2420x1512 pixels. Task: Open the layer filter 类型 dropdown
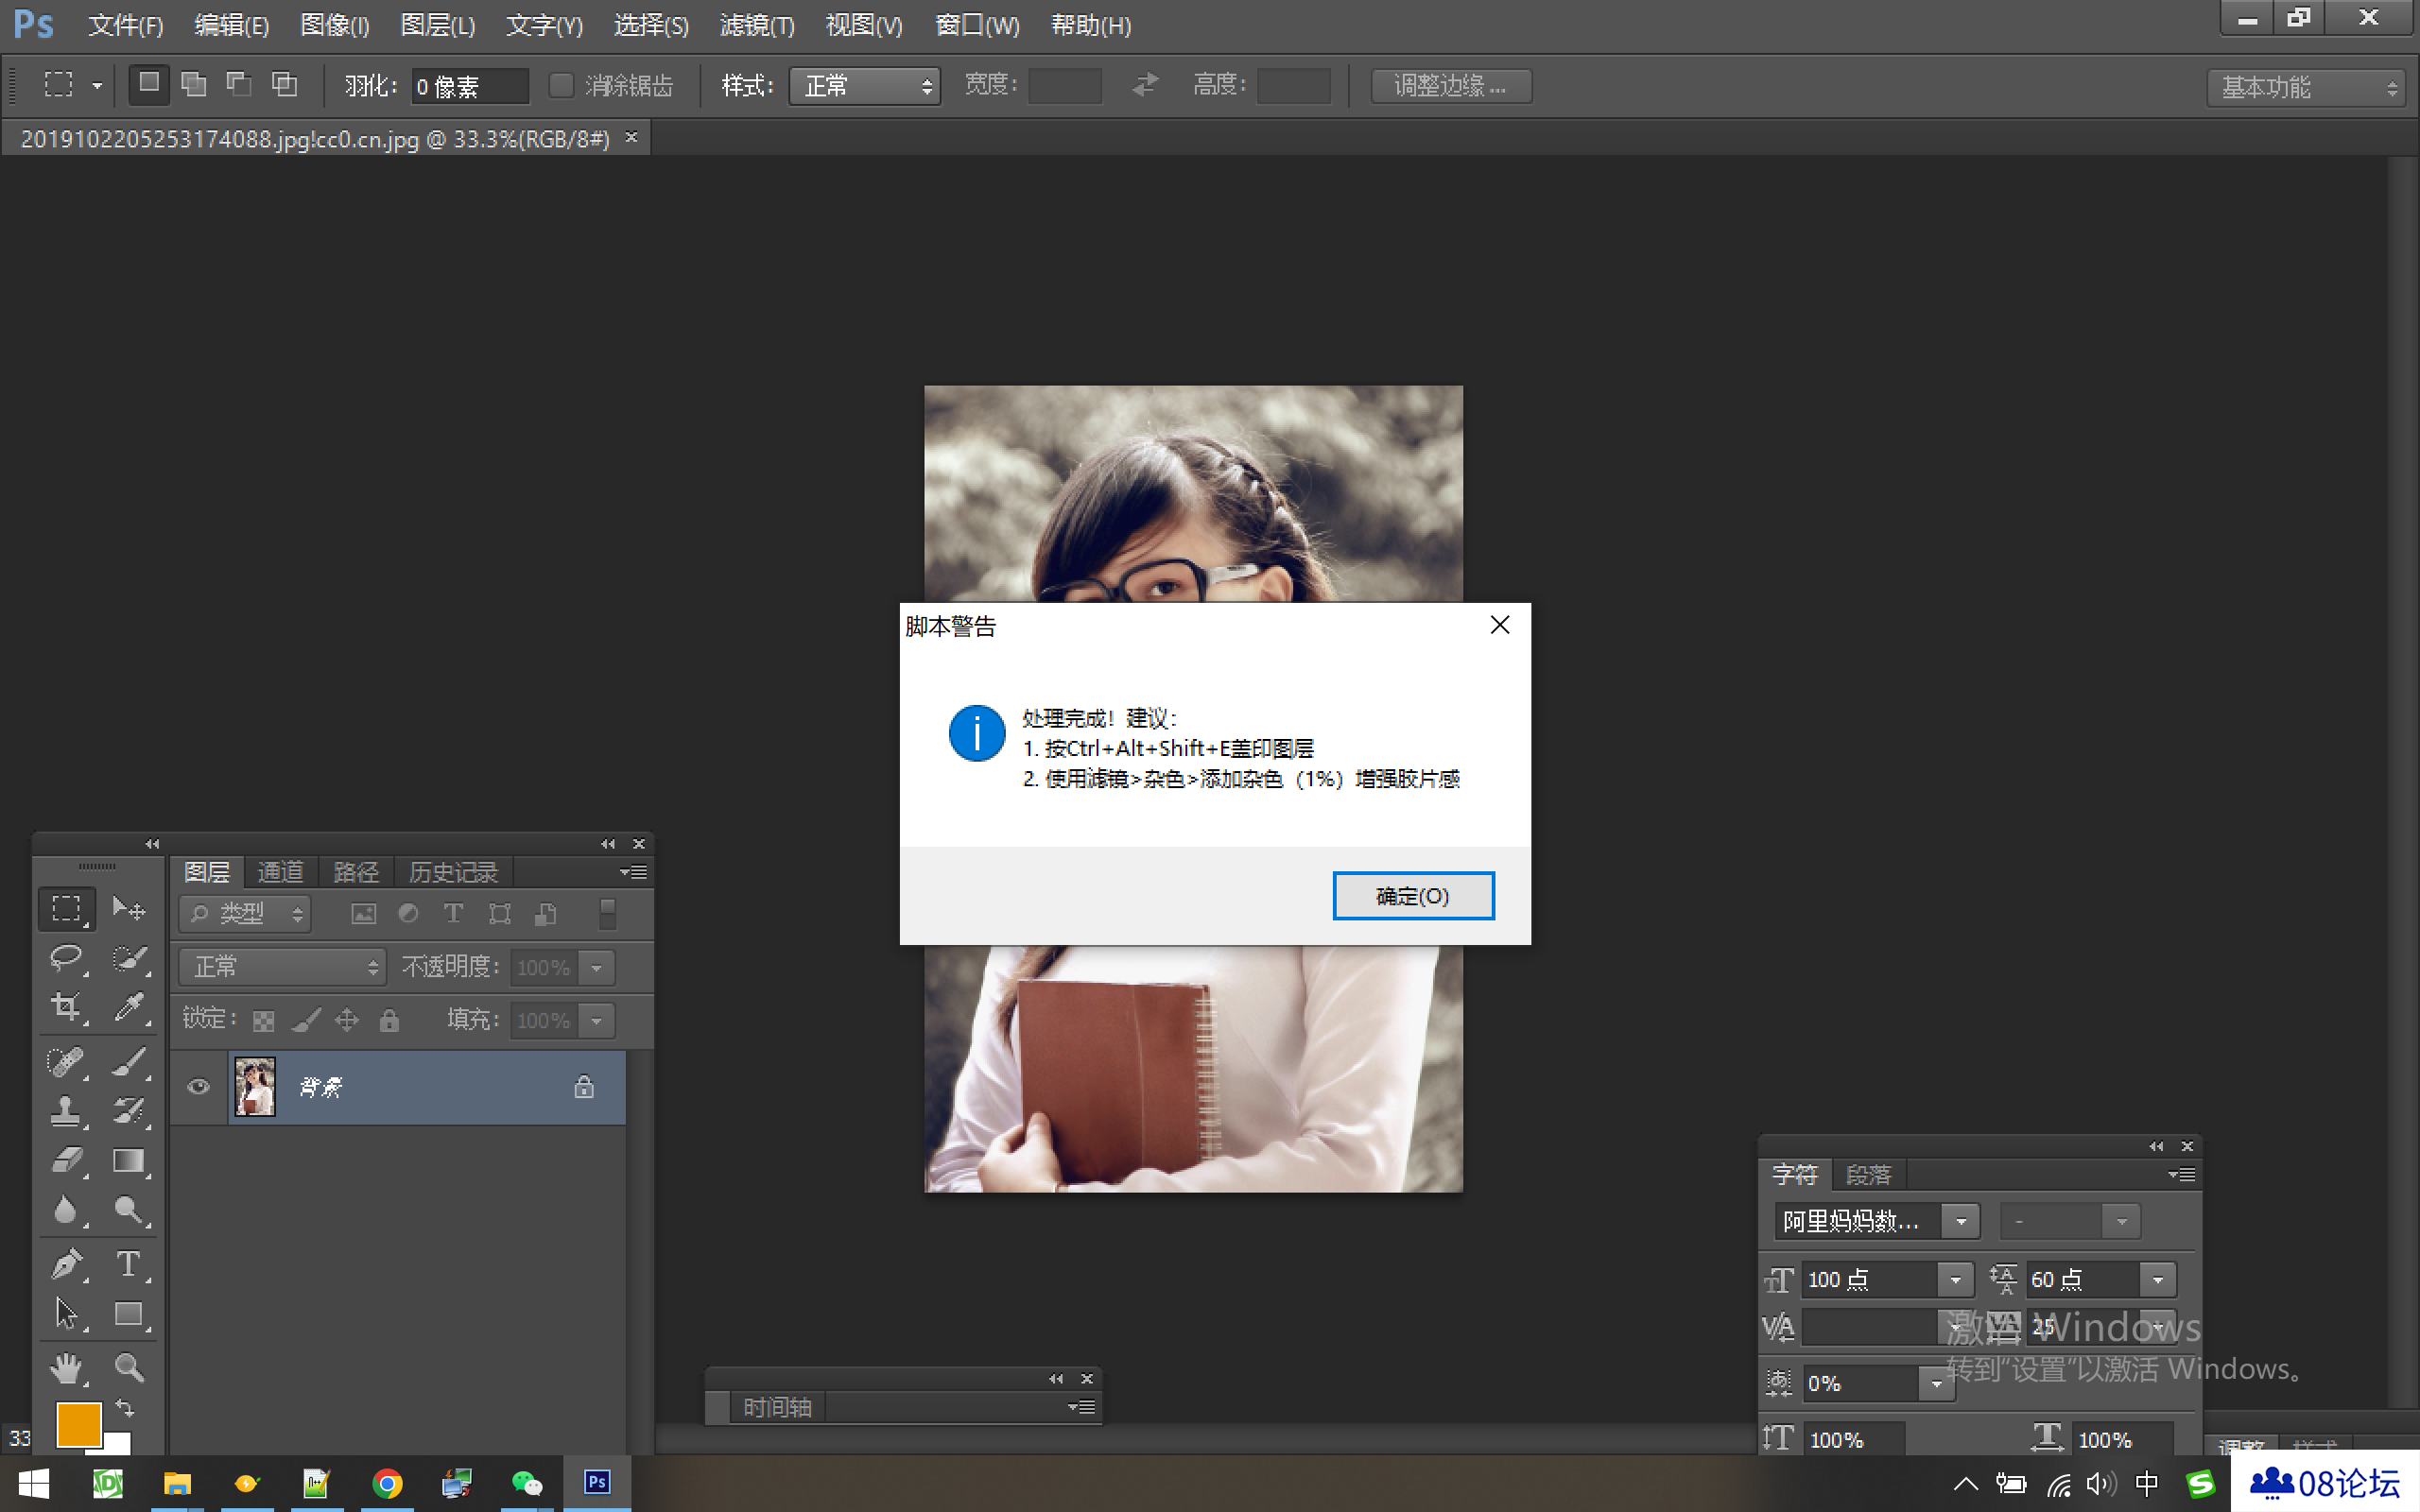point(246,914)
